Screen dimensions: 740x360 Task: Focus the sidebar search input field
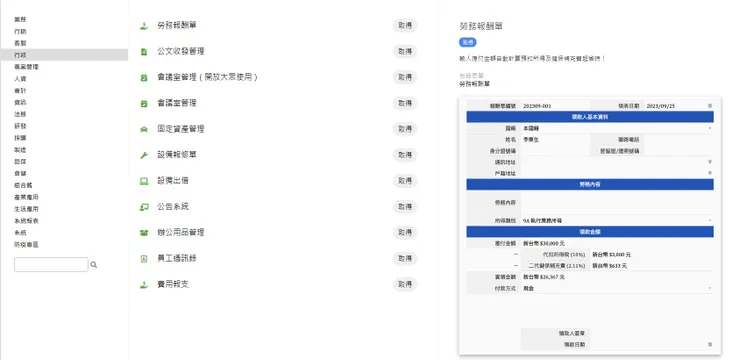[51, 264]
